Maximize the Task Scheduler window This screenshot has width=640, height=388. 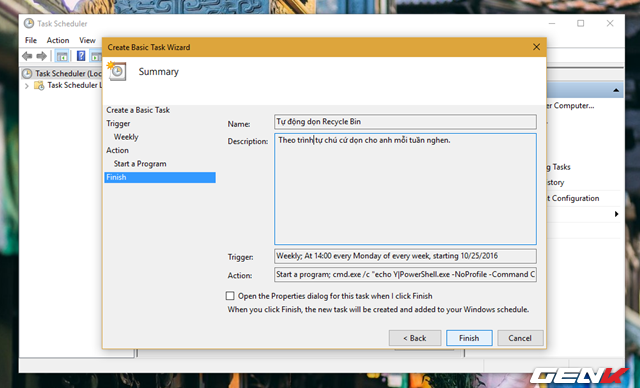coord(580,24)
